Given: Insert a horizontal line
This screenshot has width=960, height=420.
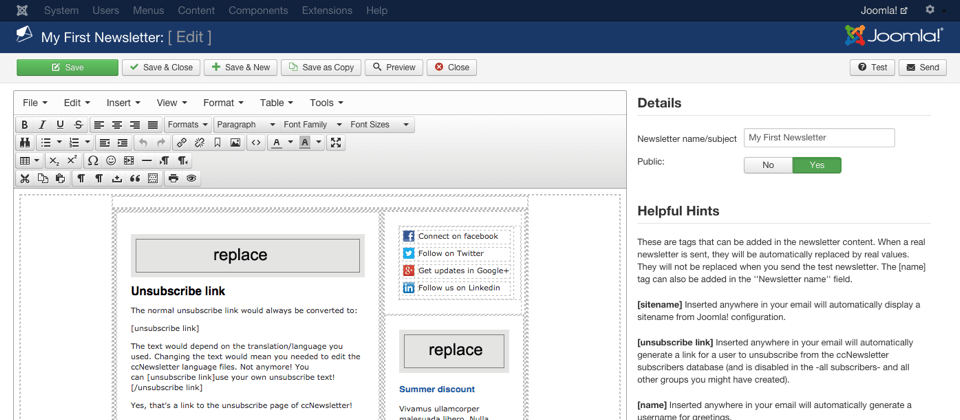Looking at the screenshot, I should 146,160.
